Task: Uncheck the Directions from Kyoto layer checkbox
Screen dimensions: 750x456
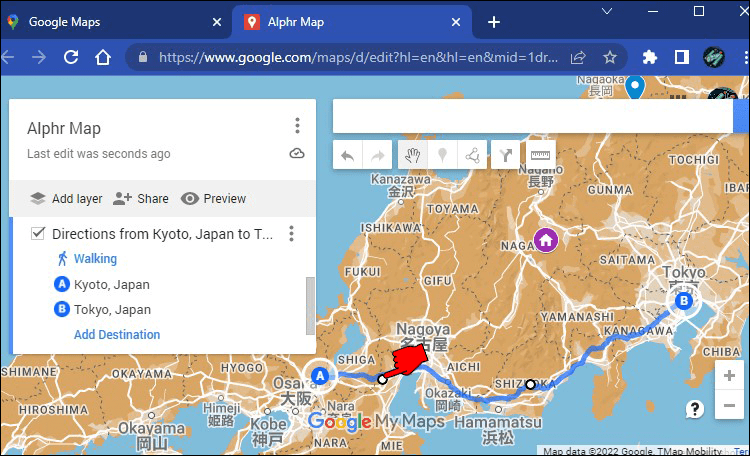Action: click(x=38, y=234)
